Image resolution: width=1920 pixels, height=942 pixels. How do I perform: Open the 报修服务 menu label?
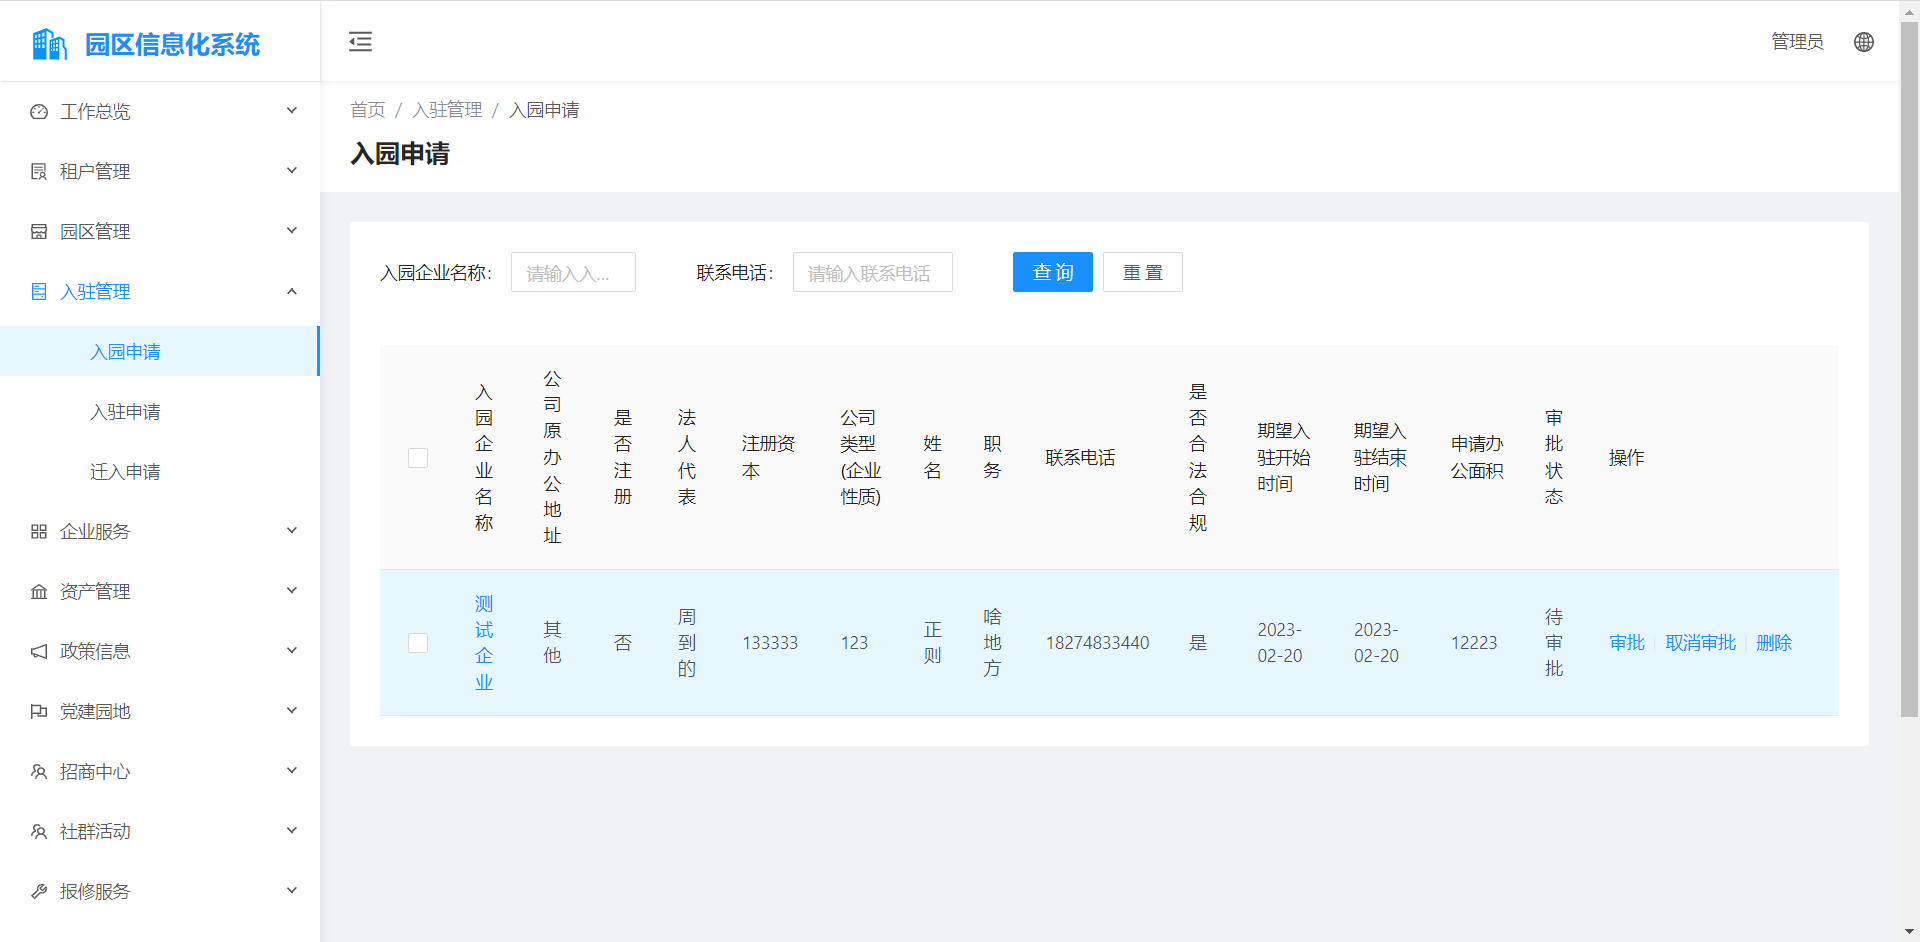click(x=95, y=892)
